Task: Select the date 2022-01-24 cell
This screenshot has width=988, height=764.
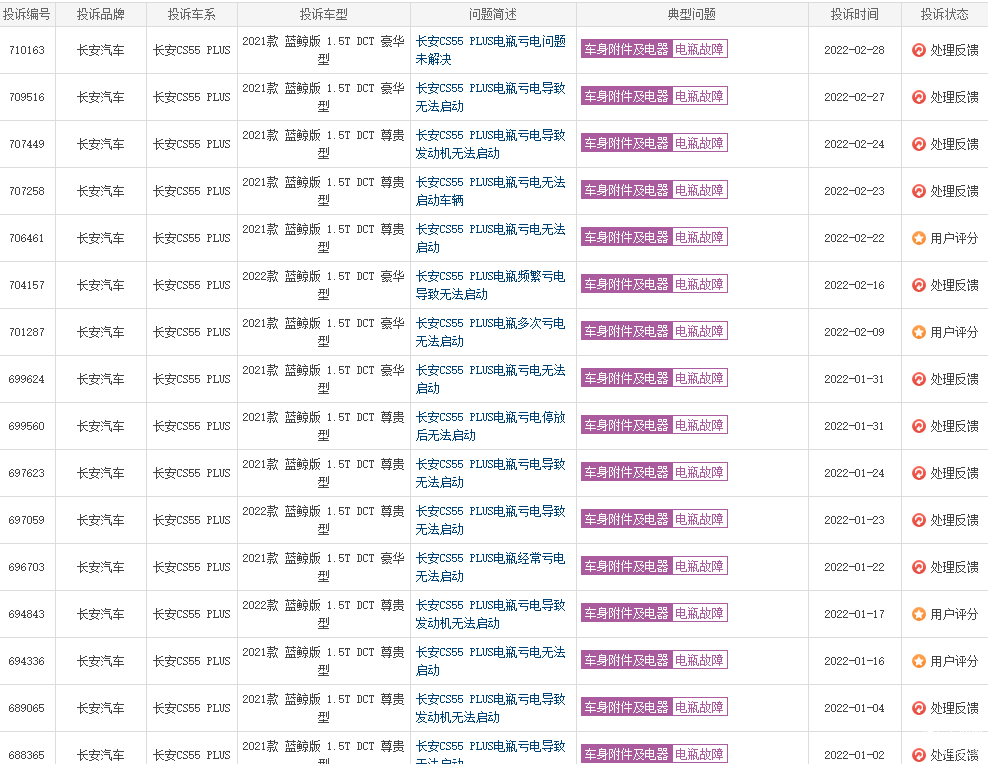Action: coord(854,473)
